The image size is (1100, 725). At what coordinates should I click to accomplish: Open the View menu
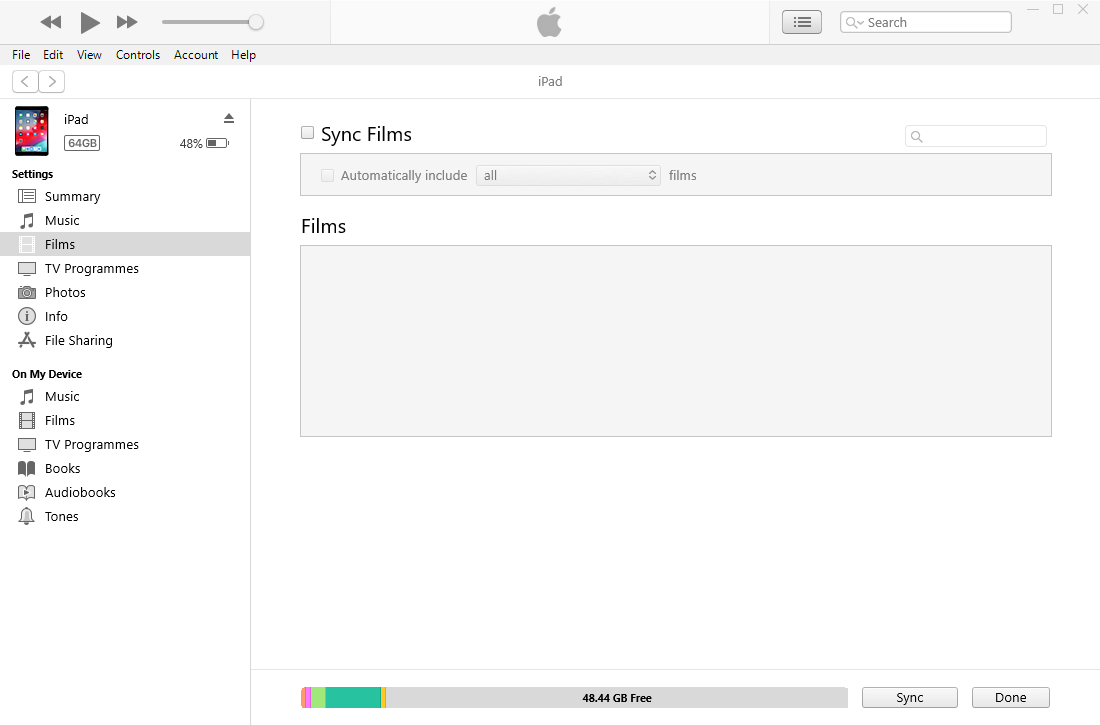[x=89, y=55]
